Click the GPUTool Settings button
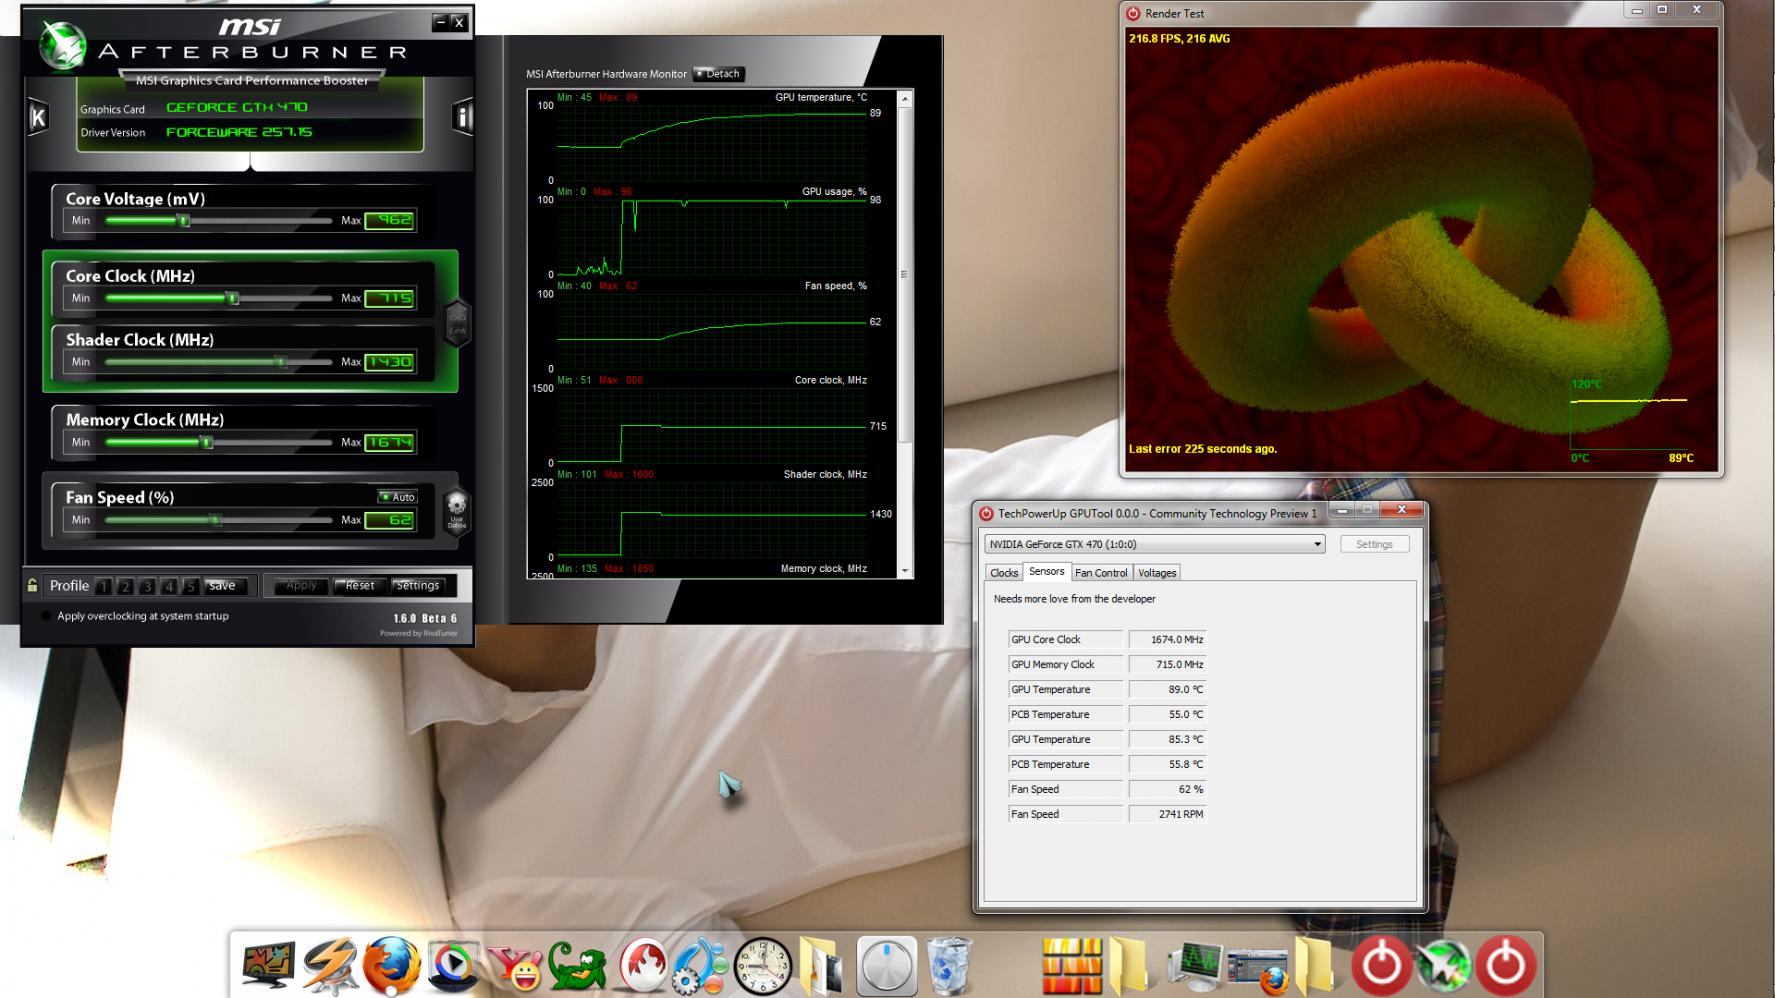The width and height of the screenshot is (1775, 998). point(1374,544)
